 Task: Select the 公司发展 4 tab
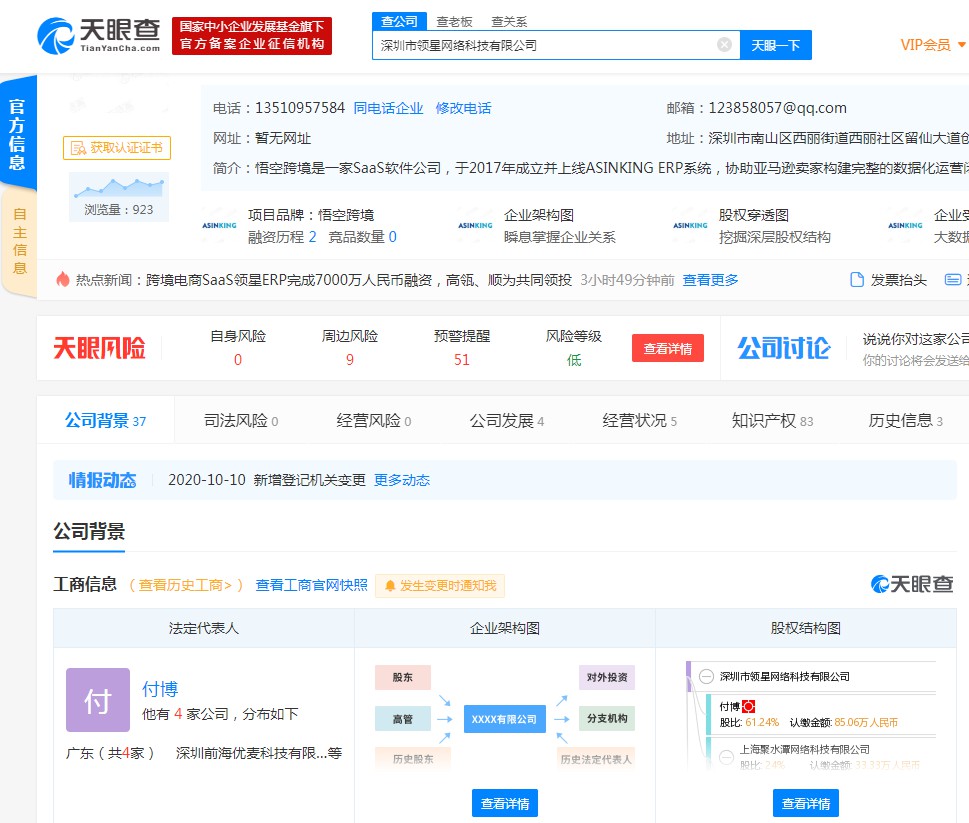pyautogui.click(x=507, y=421)
